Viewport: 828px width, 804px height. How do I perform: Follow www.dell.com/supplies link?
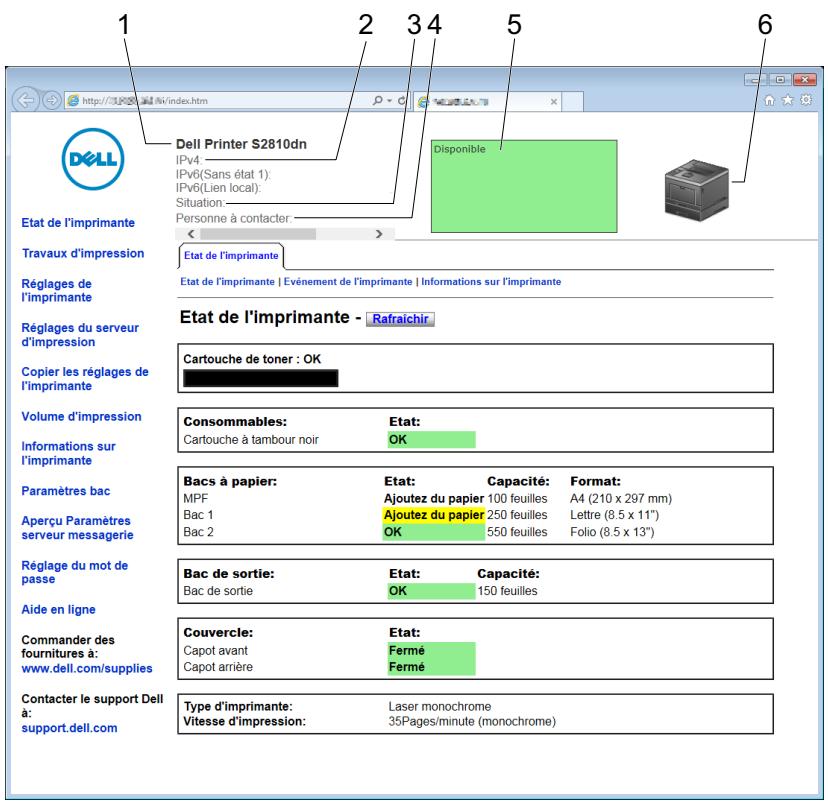click(87, 668)
